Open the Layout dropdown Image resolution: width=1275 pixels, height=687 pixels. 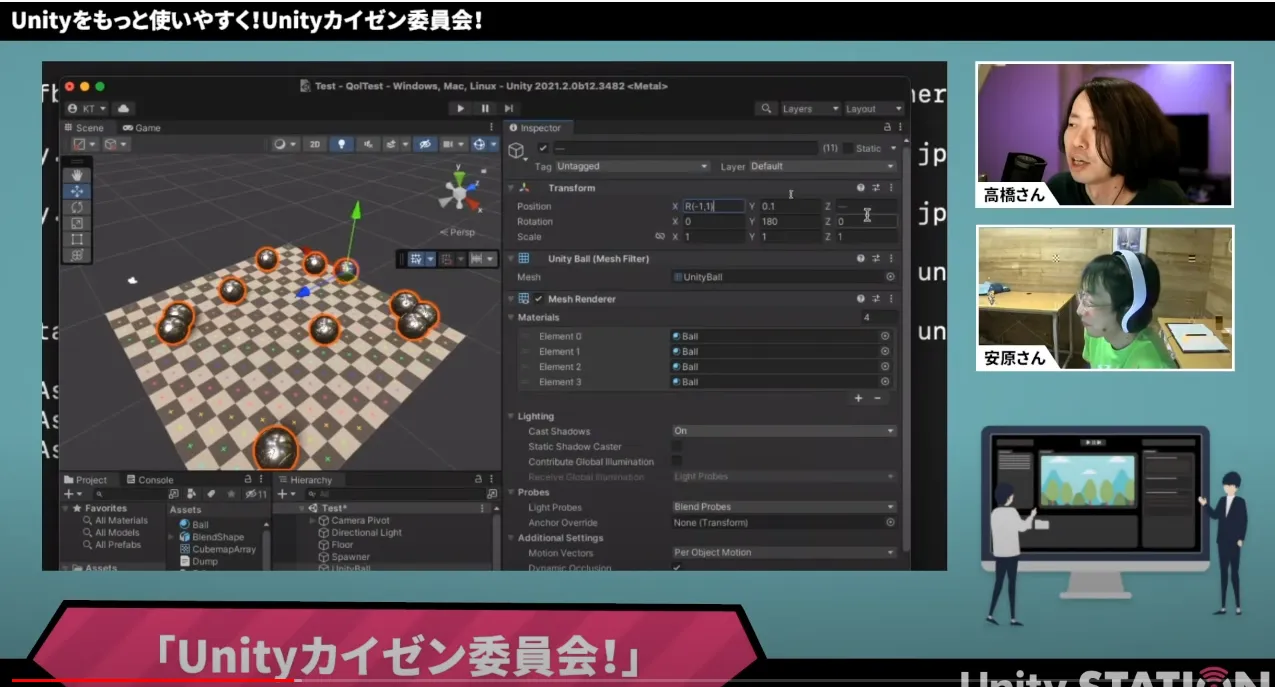click(872, 108)
